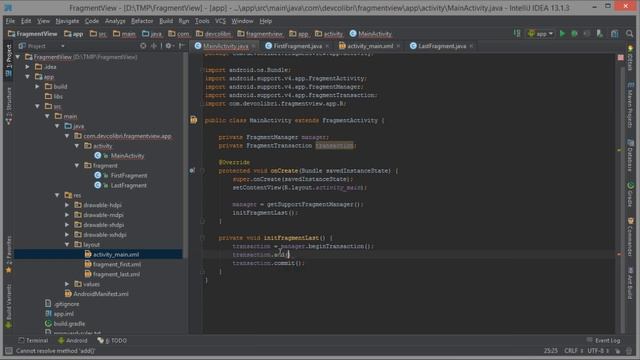
Task: Open the Maven Projects side panel
Action: [630, 105]
